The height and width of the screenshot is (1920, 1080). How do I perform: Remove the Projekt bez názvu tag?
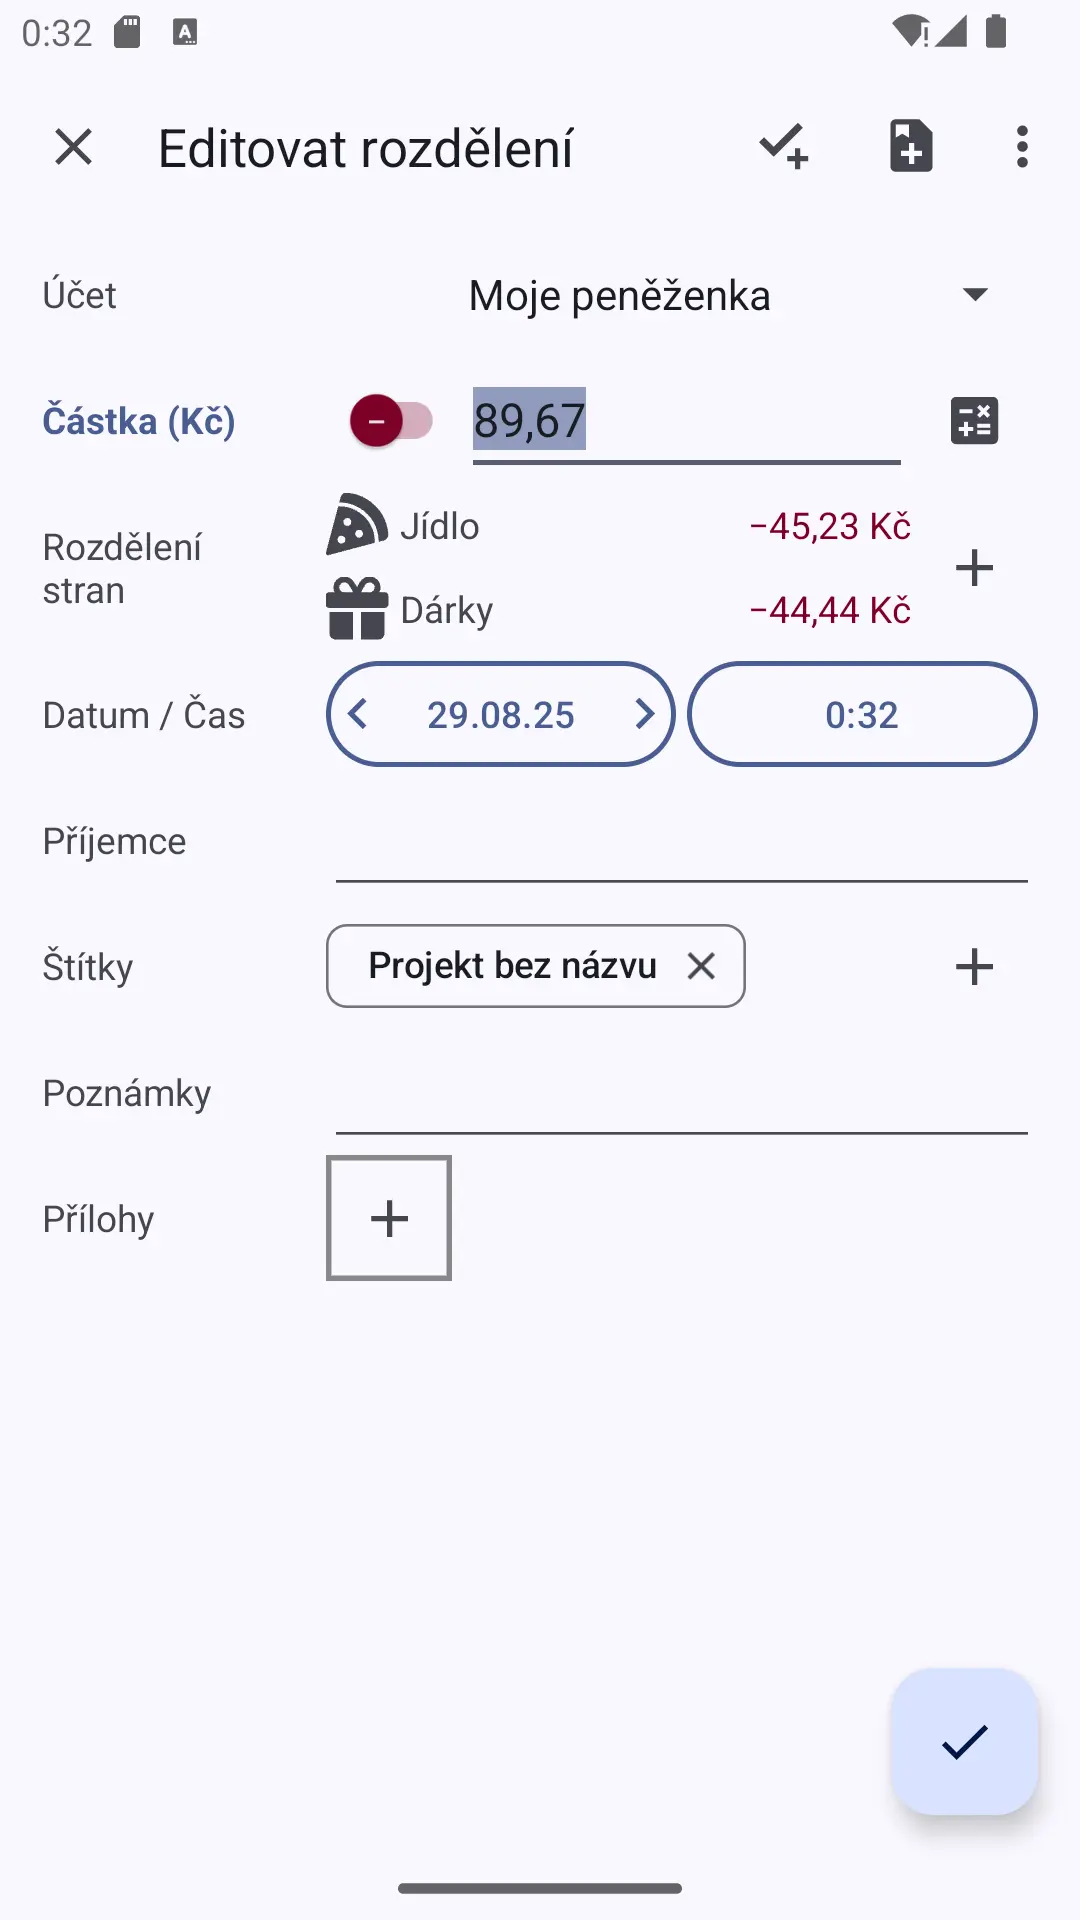click(x=702, y=966)
